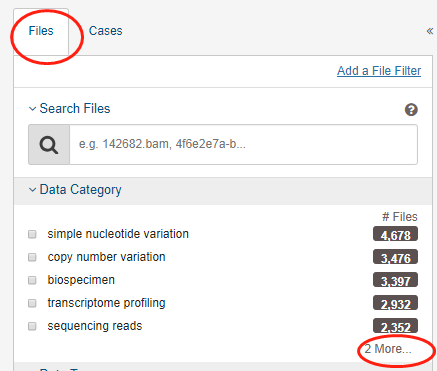The image size is (437, 371).
Task: Collapse the panel with the double chevron icon
Action: pyautogui.click(x=430, y=31)
